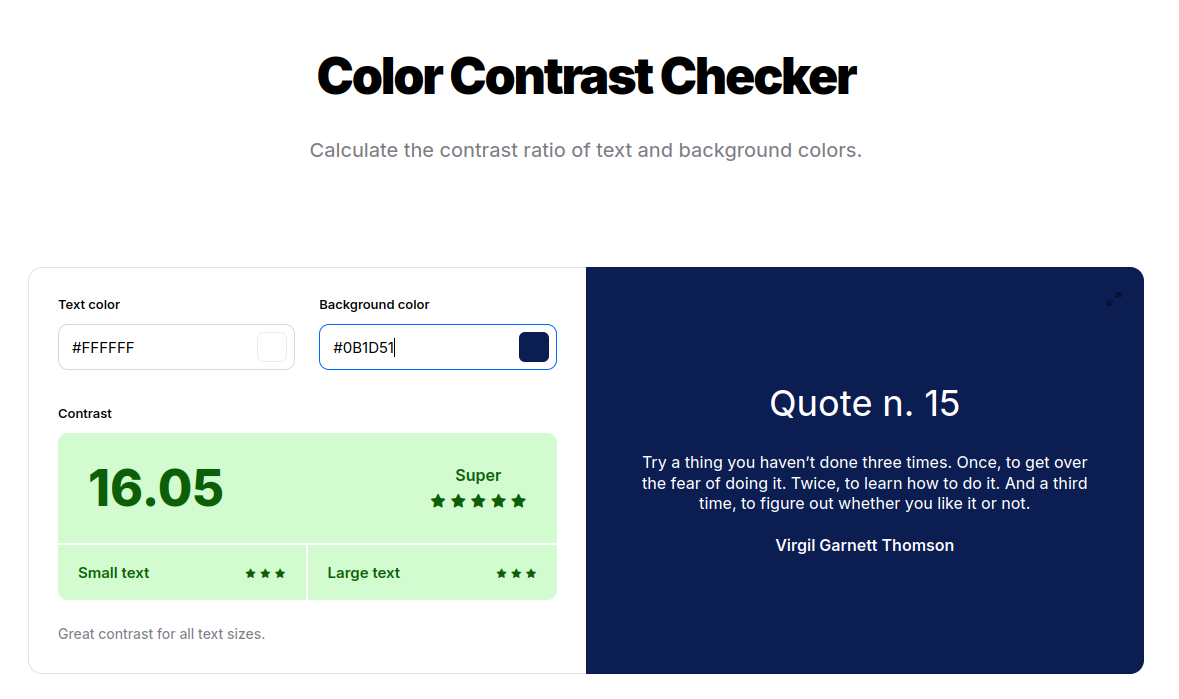Select the 16.05 contrast ratio value
This screenshot has height=699, width=1179.
(x=156, y=488)
